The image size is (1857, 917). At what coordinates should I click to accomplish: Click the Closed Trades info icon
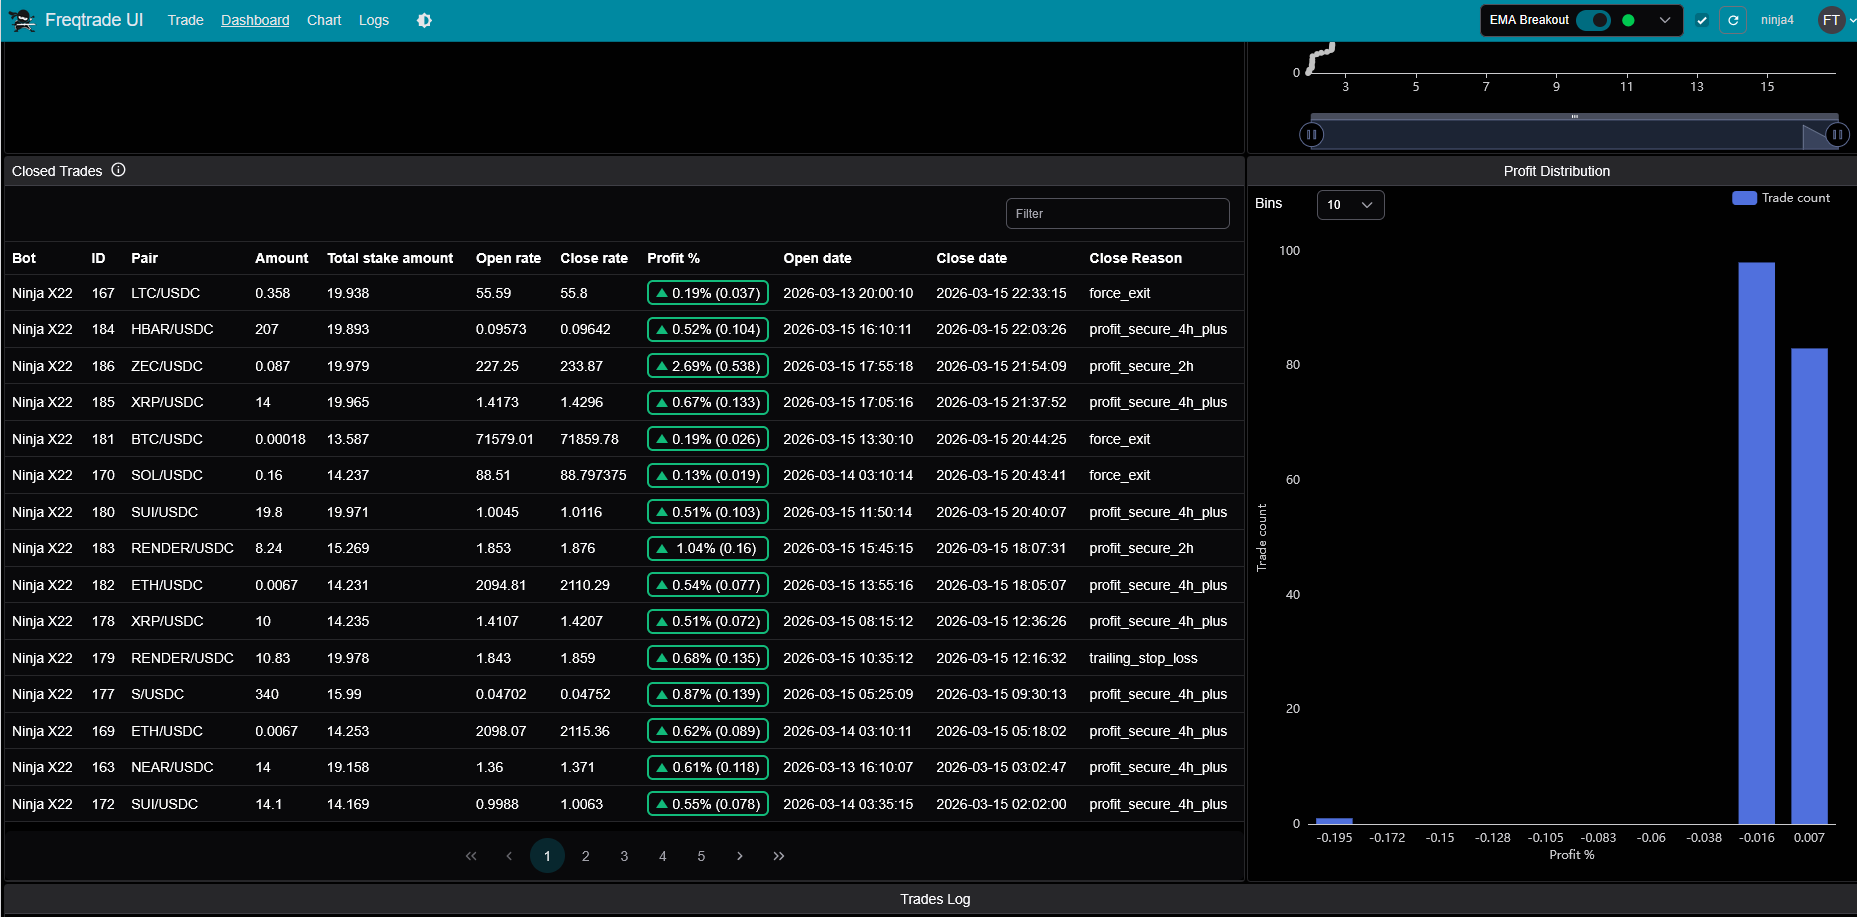(118, 170)
